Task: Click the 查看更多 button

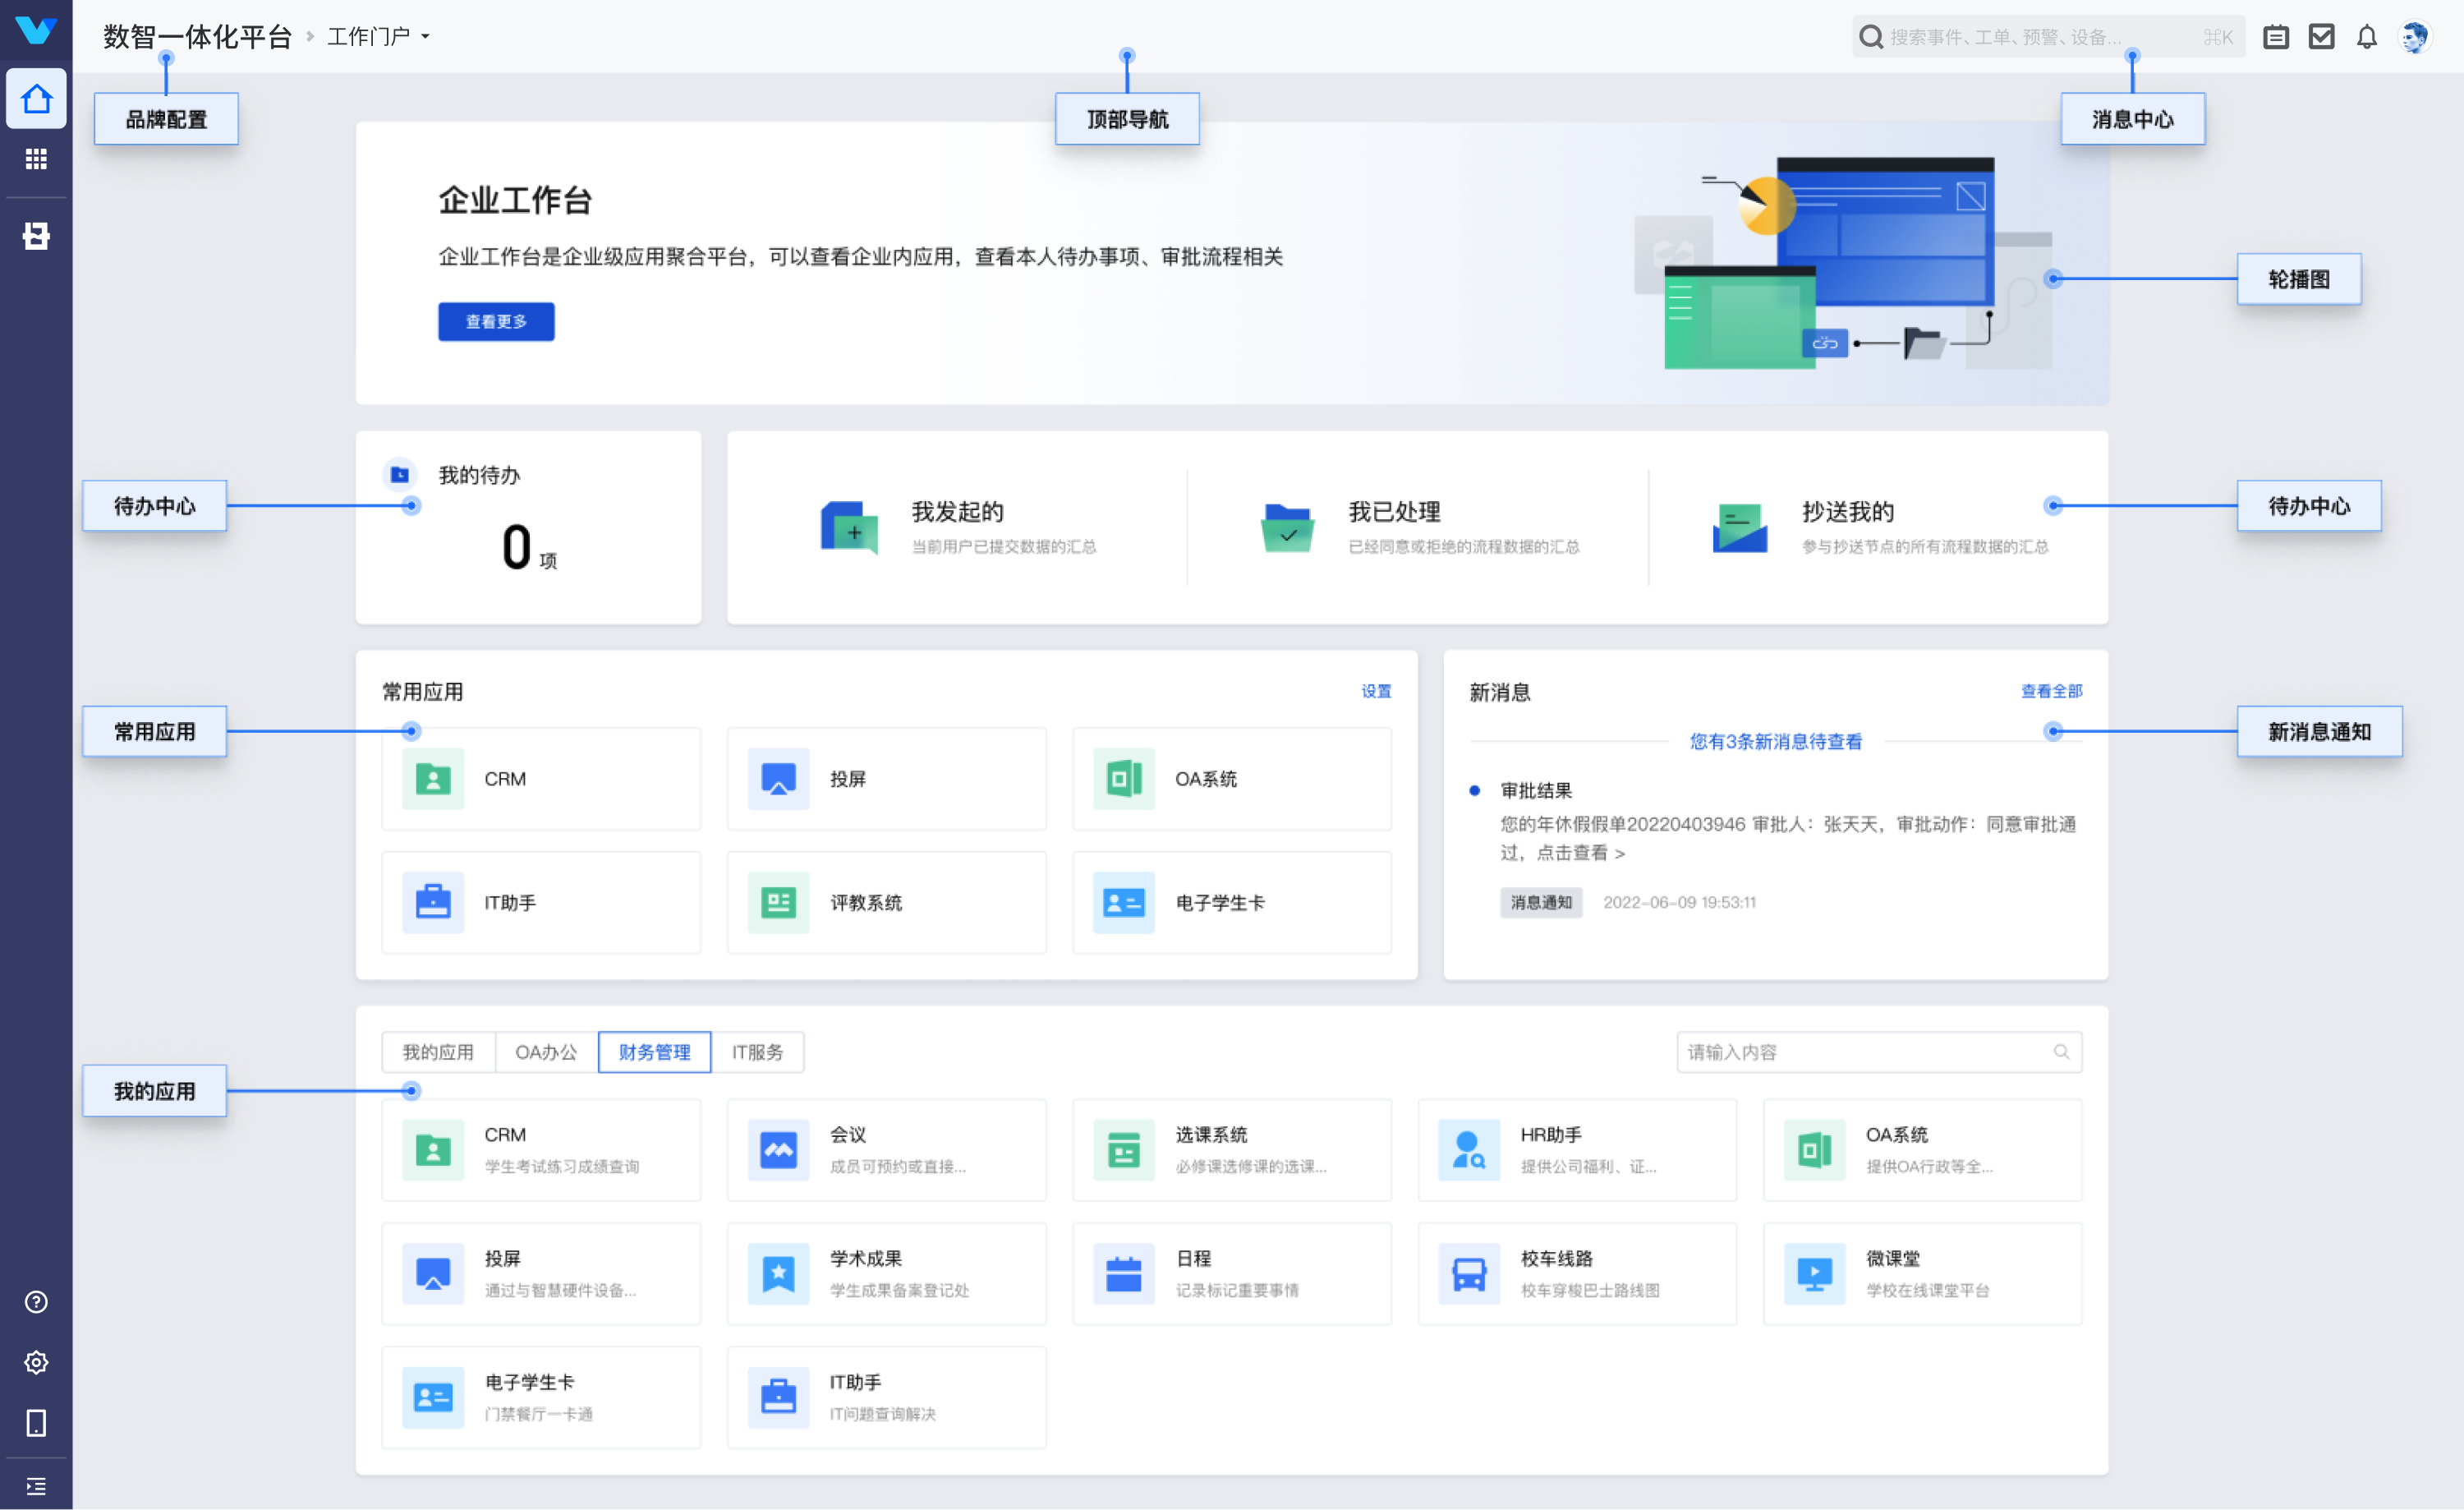Action: [x=496, y=321]
